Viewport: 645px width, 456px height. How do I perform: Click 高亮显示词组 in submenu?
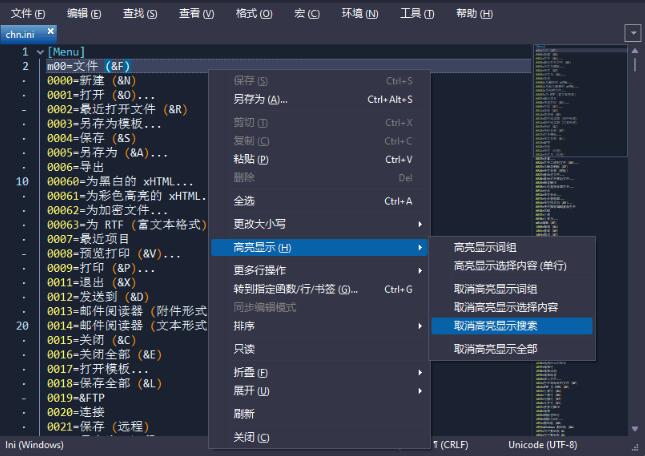pos(485,248)
